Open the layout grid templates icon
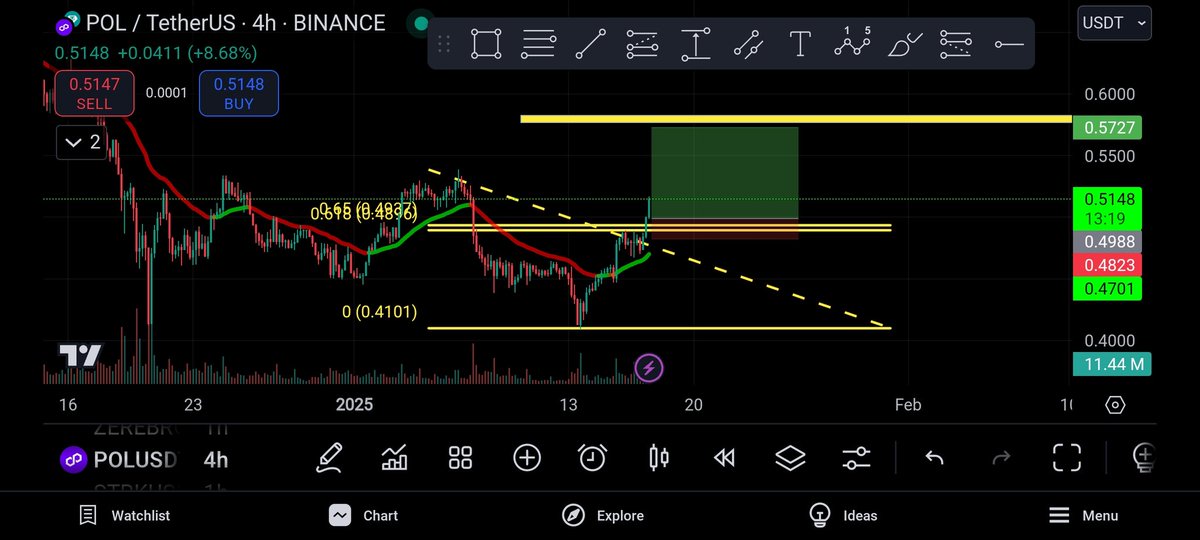The image size is (1200, 540). pos(460,458)
